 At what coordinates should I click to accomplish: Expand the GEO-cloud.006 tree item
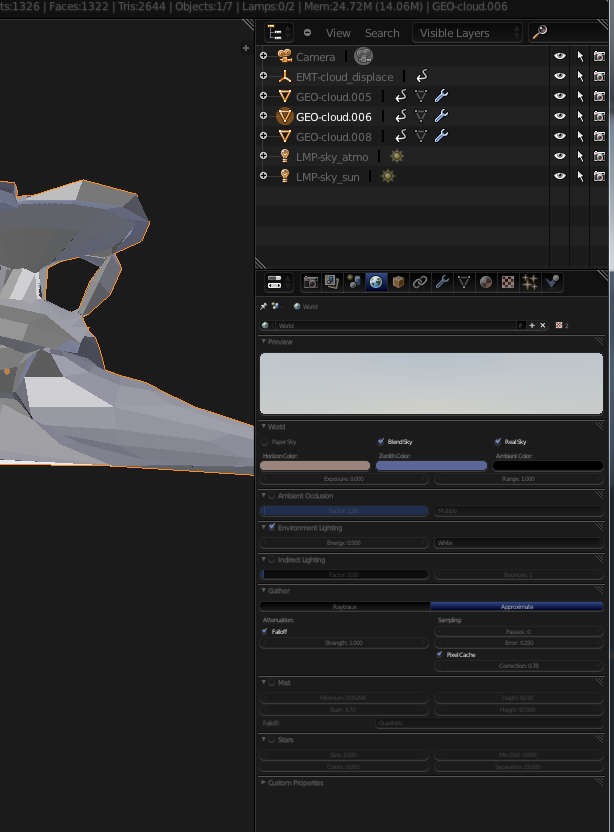coord(263,116)
